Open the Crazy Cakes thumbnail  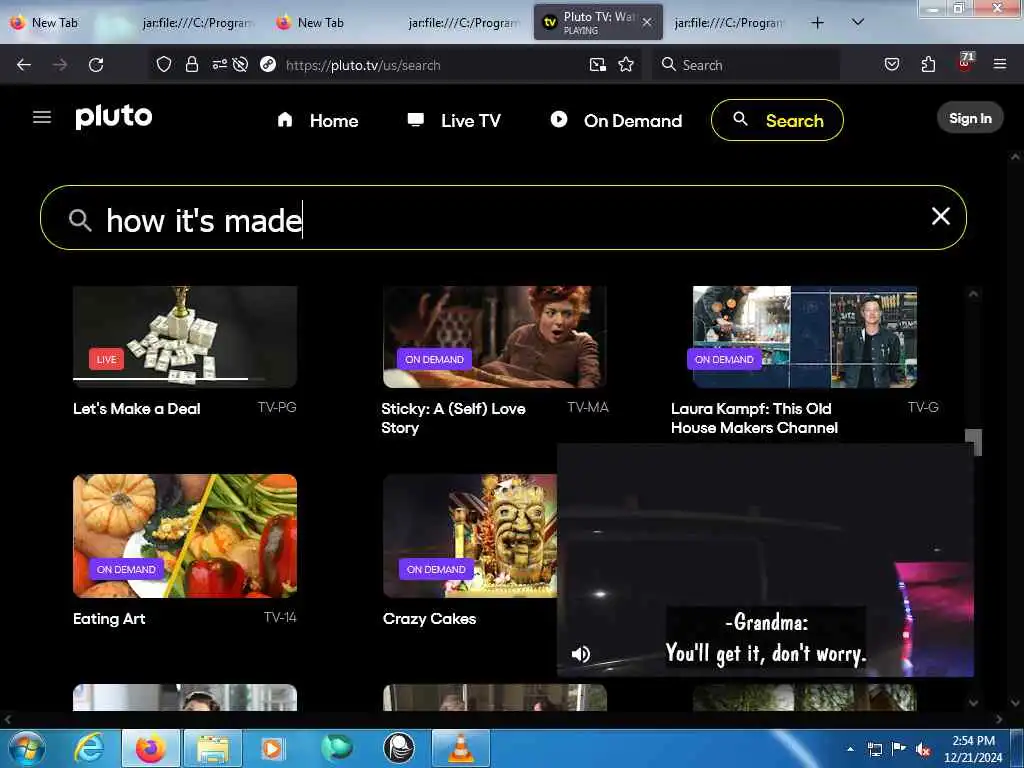[x=470, y=536]
